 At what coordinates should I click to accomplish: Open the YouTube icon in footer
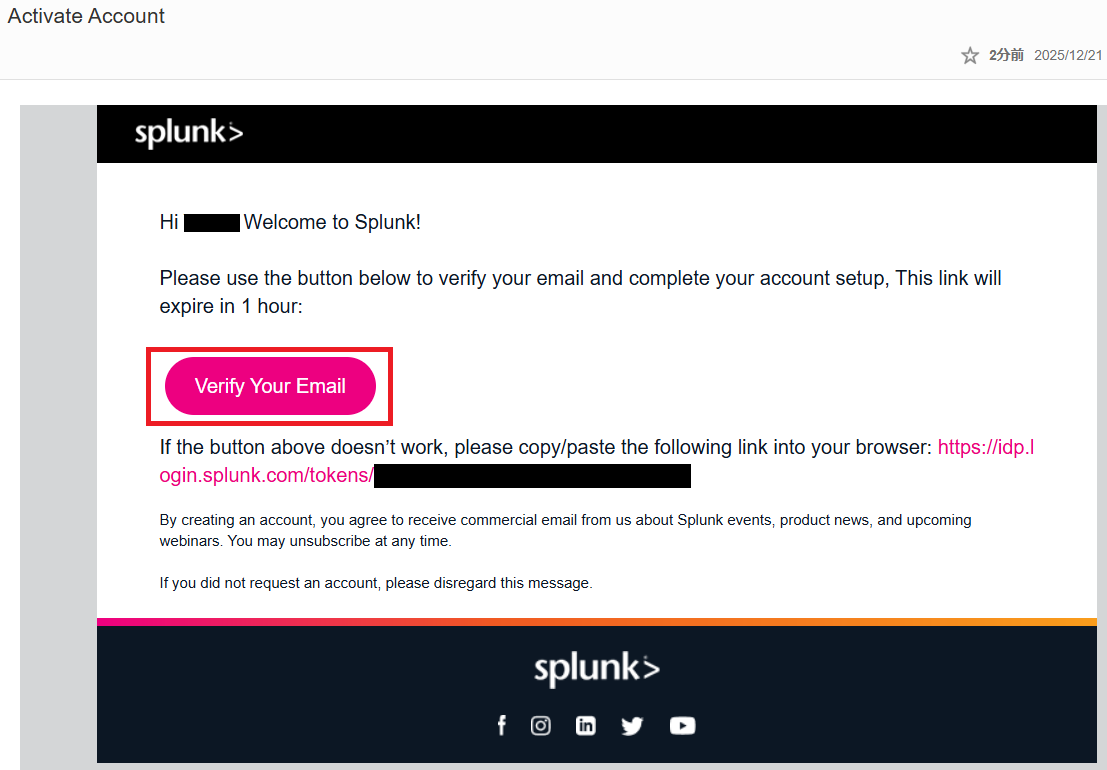pos(682,726)
